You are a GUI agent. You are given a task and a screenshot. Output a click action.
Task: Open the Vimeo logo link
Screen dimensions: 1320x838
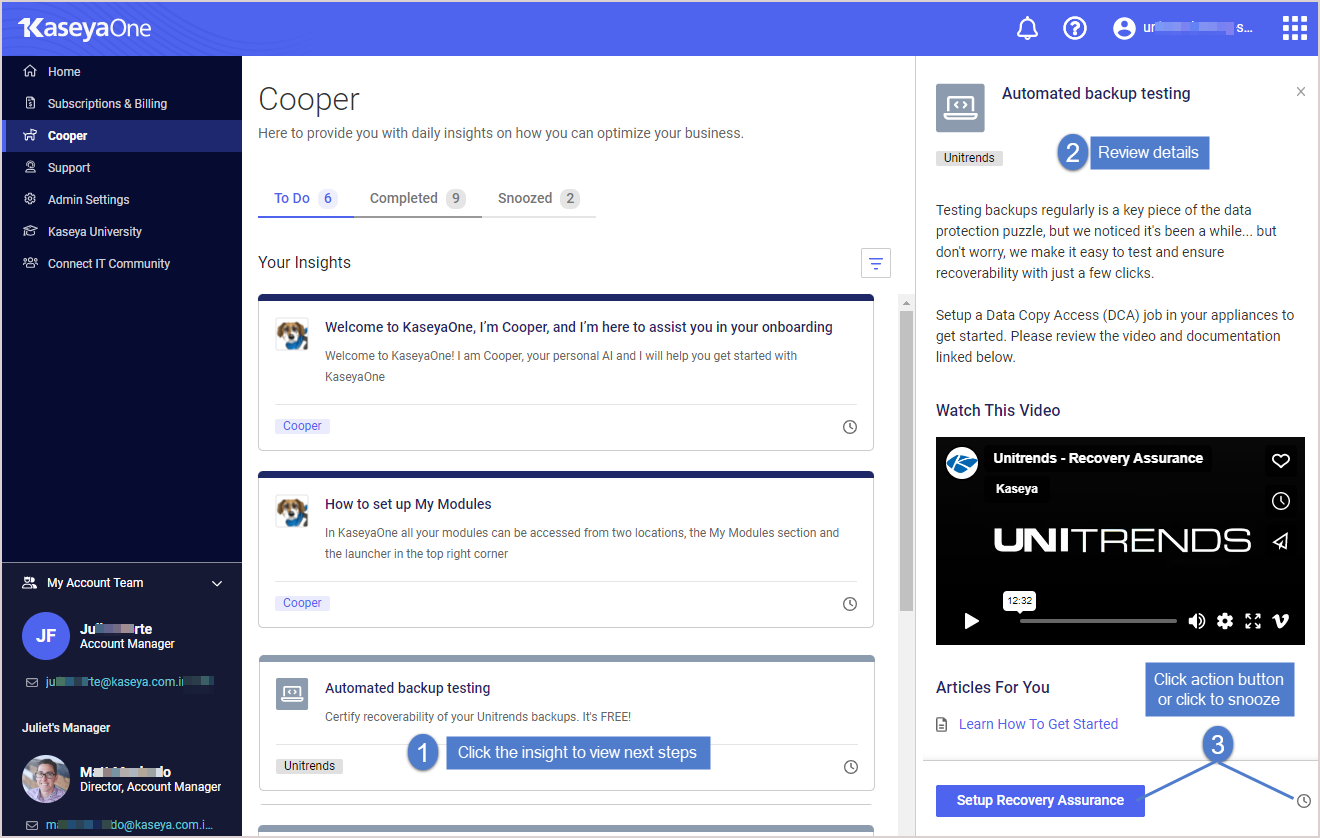click(1281, 621)
